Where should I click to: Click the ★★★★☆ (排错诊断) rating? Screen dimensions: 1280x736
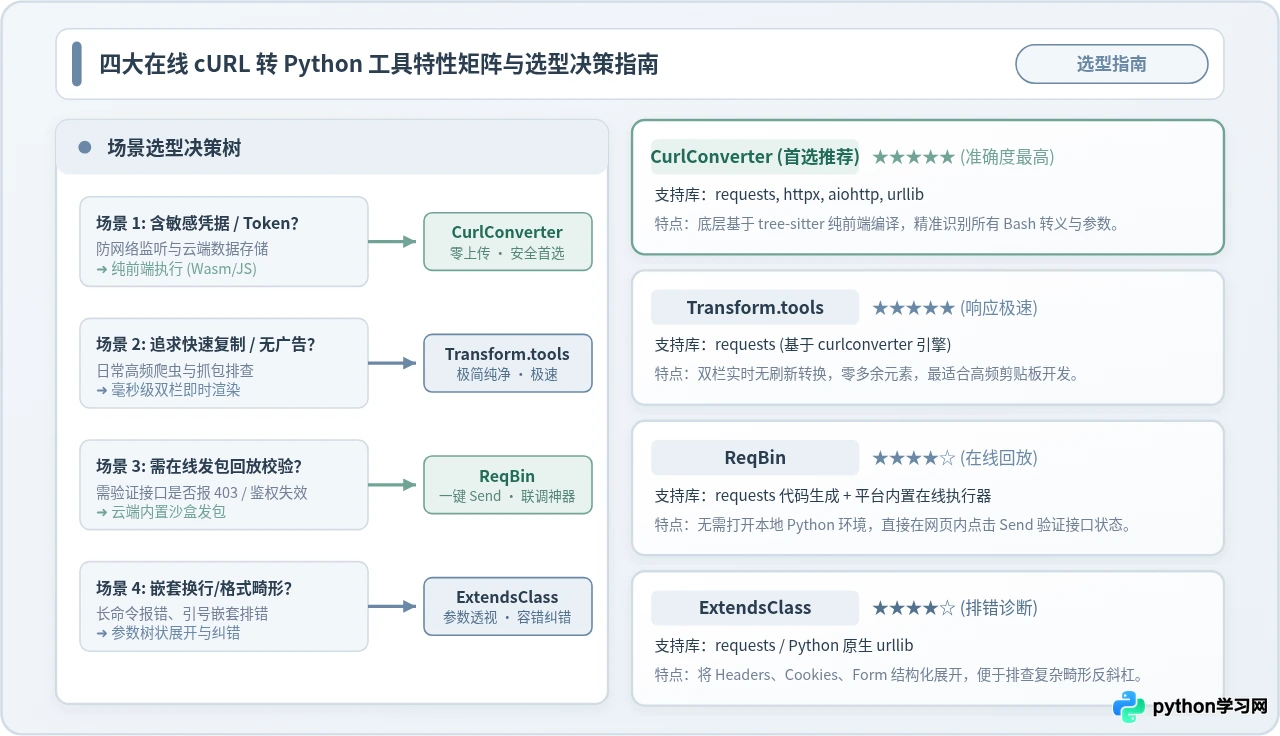tap(955, 607)
